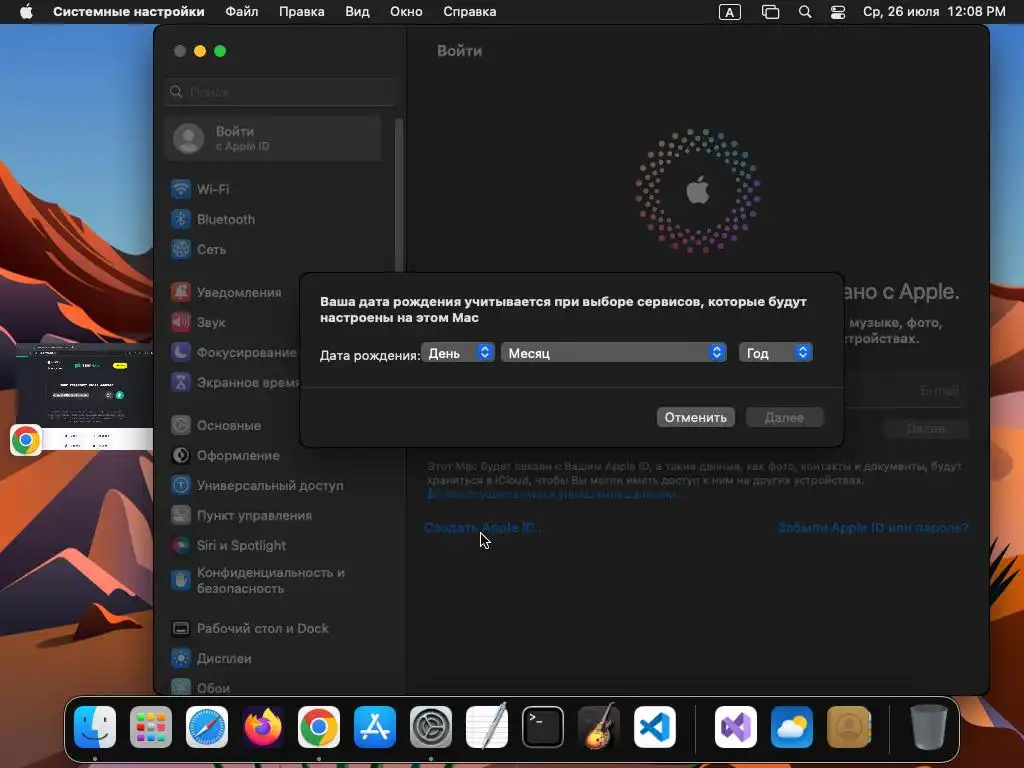Click the sidebar search field

tap(280, 92)
